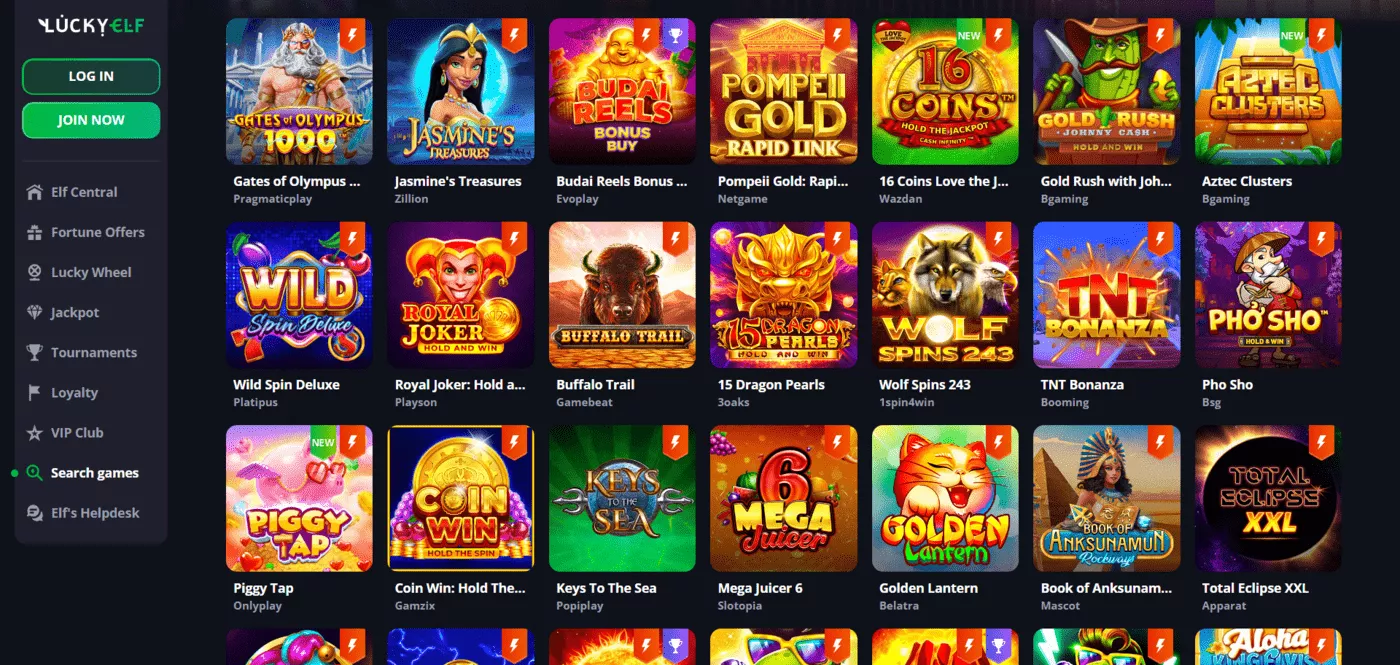Click the LOG IN button
Image resolution: width=1400 pixels, height=665 pixels.
pos(91,76)
